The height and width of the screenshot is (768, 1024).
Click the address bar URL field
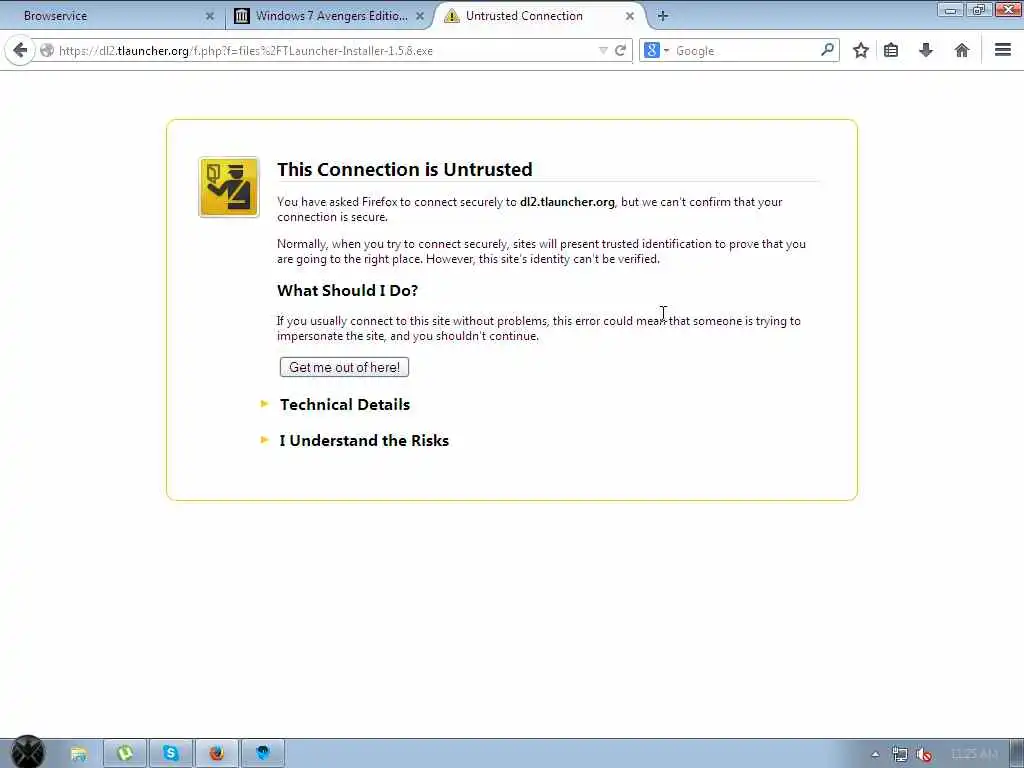pyautogui.click(x=325, y=50)
